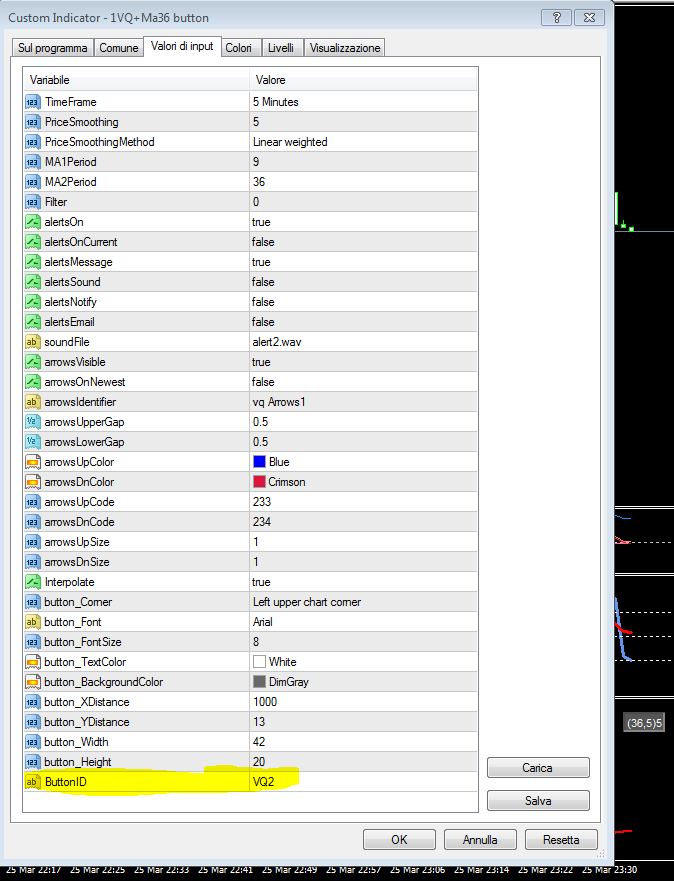The image size is (674, 881).
Task: Click the color-type icon beside arrowsUpColor
Action: click(33, 462)
